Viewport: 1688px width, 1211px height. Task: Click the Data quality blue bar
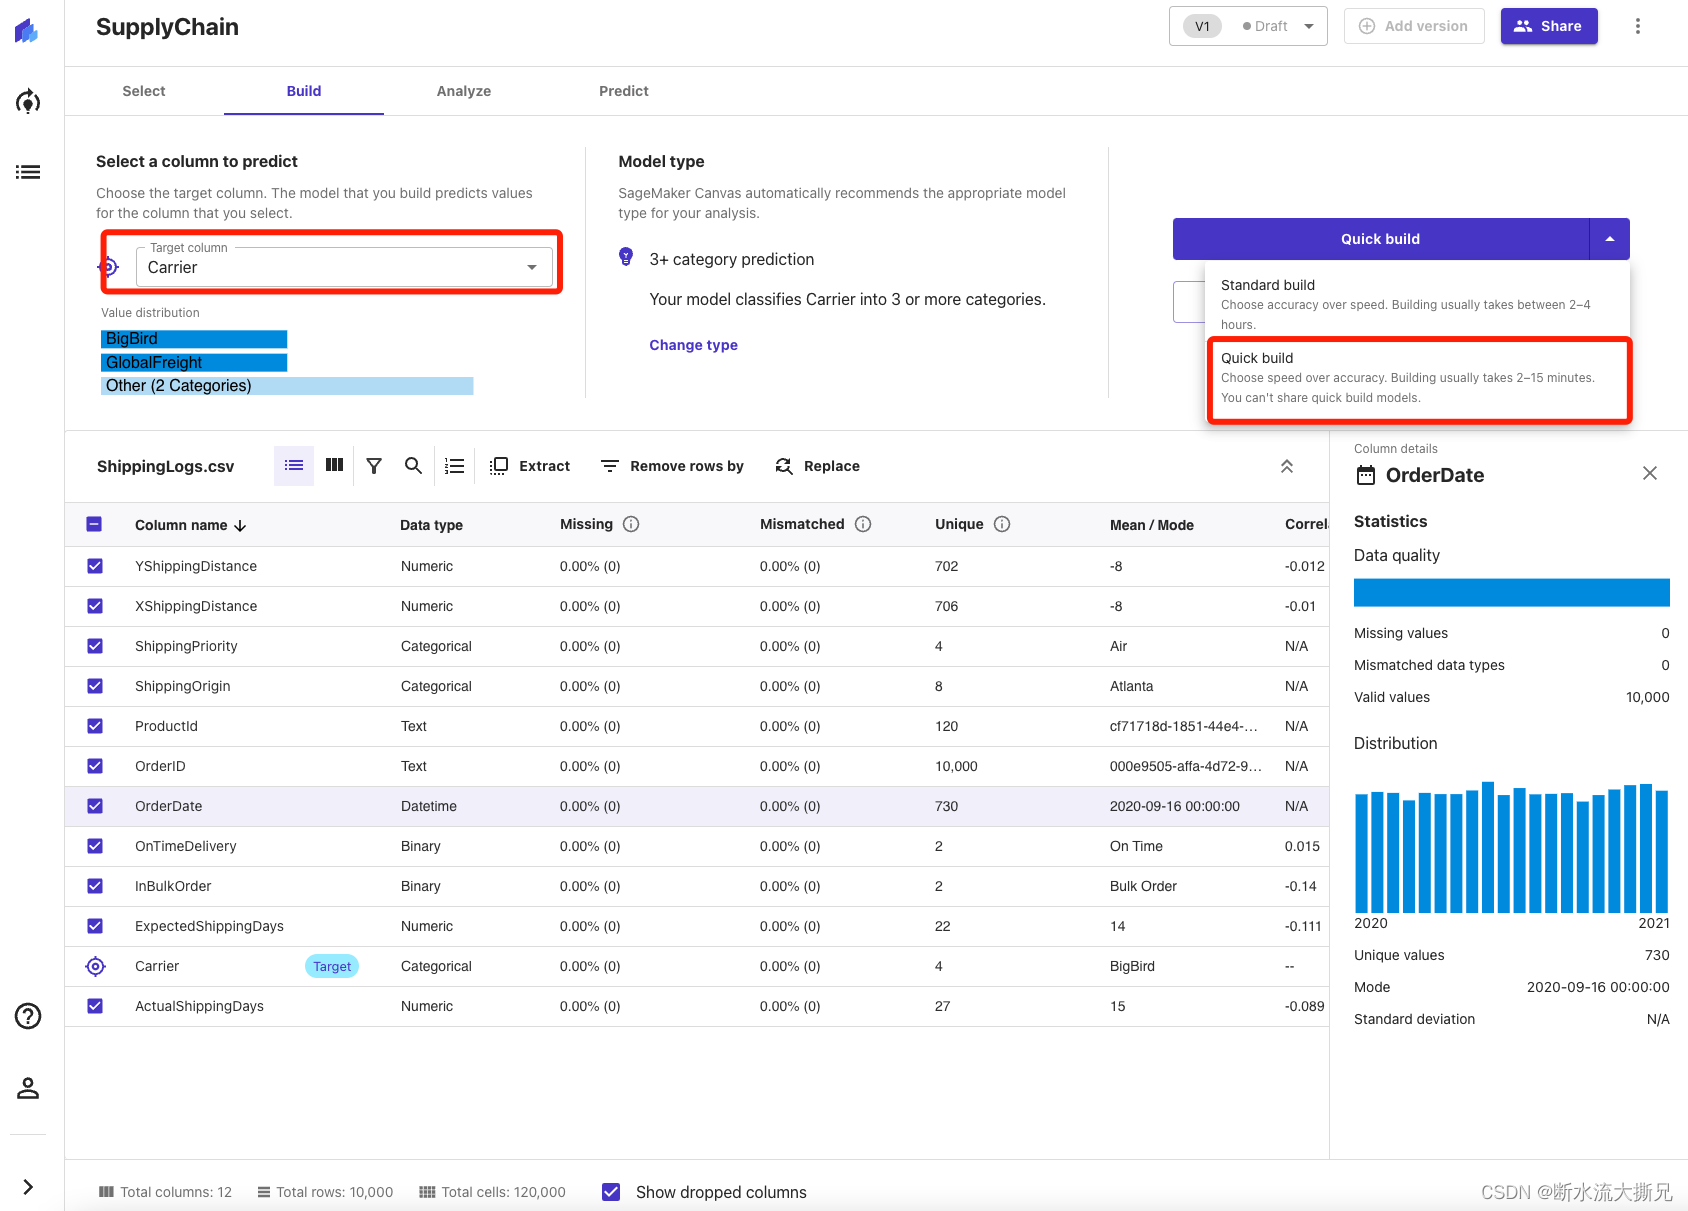1512,592
